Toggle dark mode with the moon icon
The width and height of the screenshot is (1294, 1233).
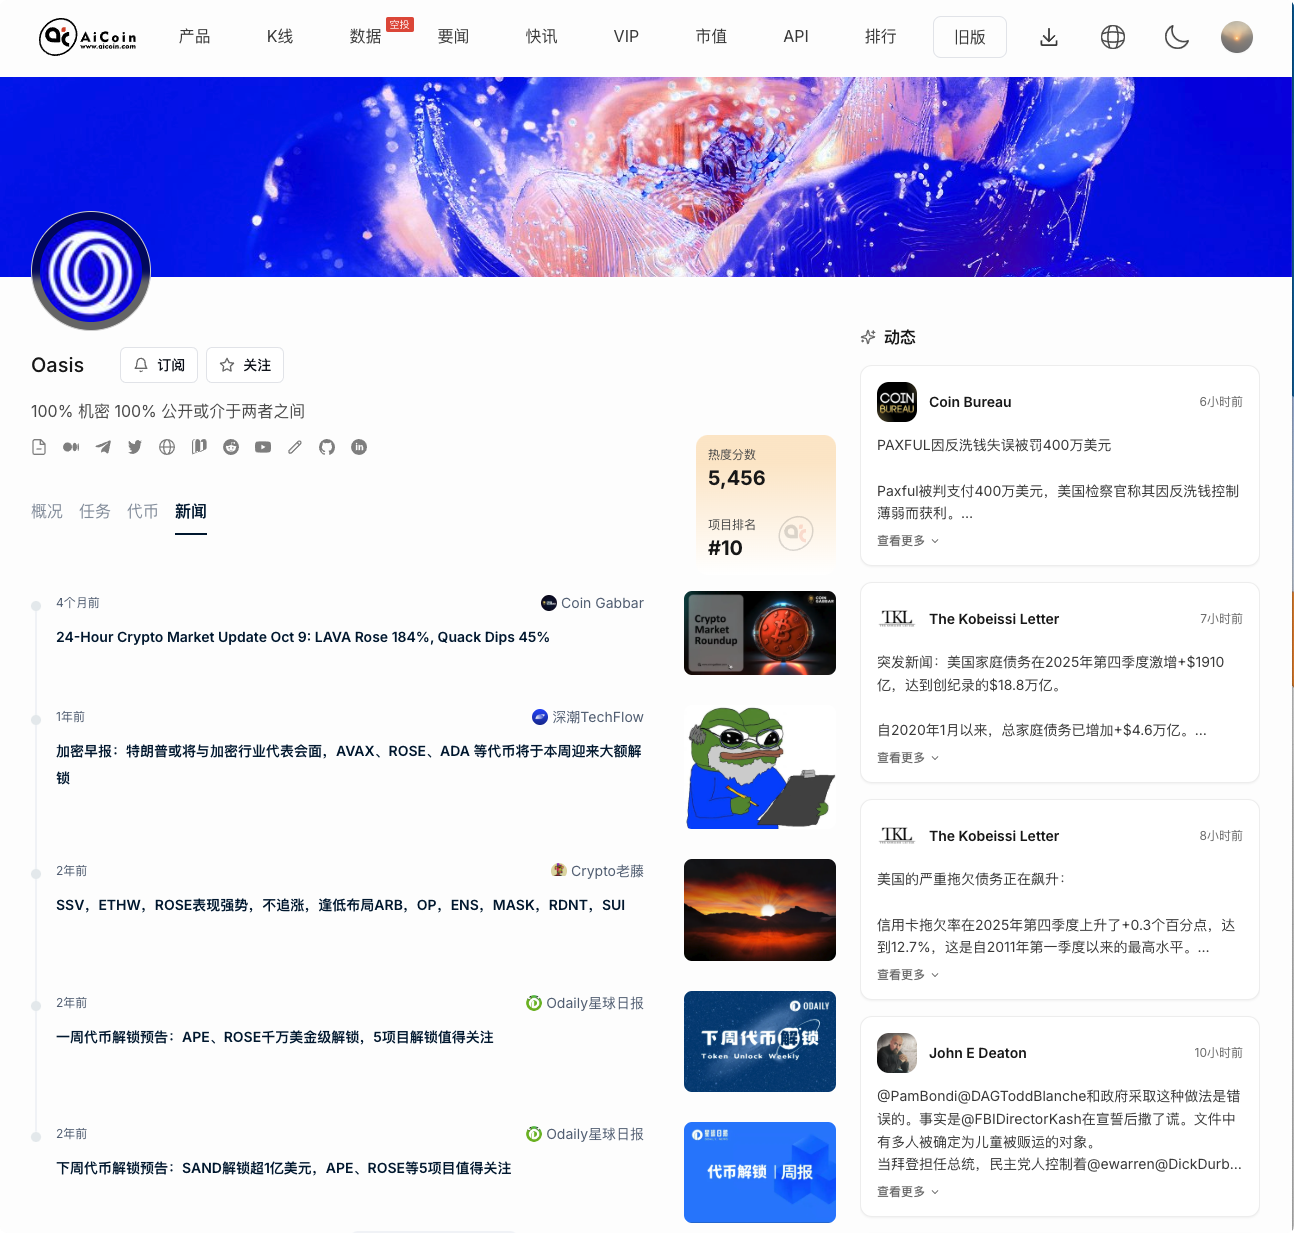coord(1176,37)
